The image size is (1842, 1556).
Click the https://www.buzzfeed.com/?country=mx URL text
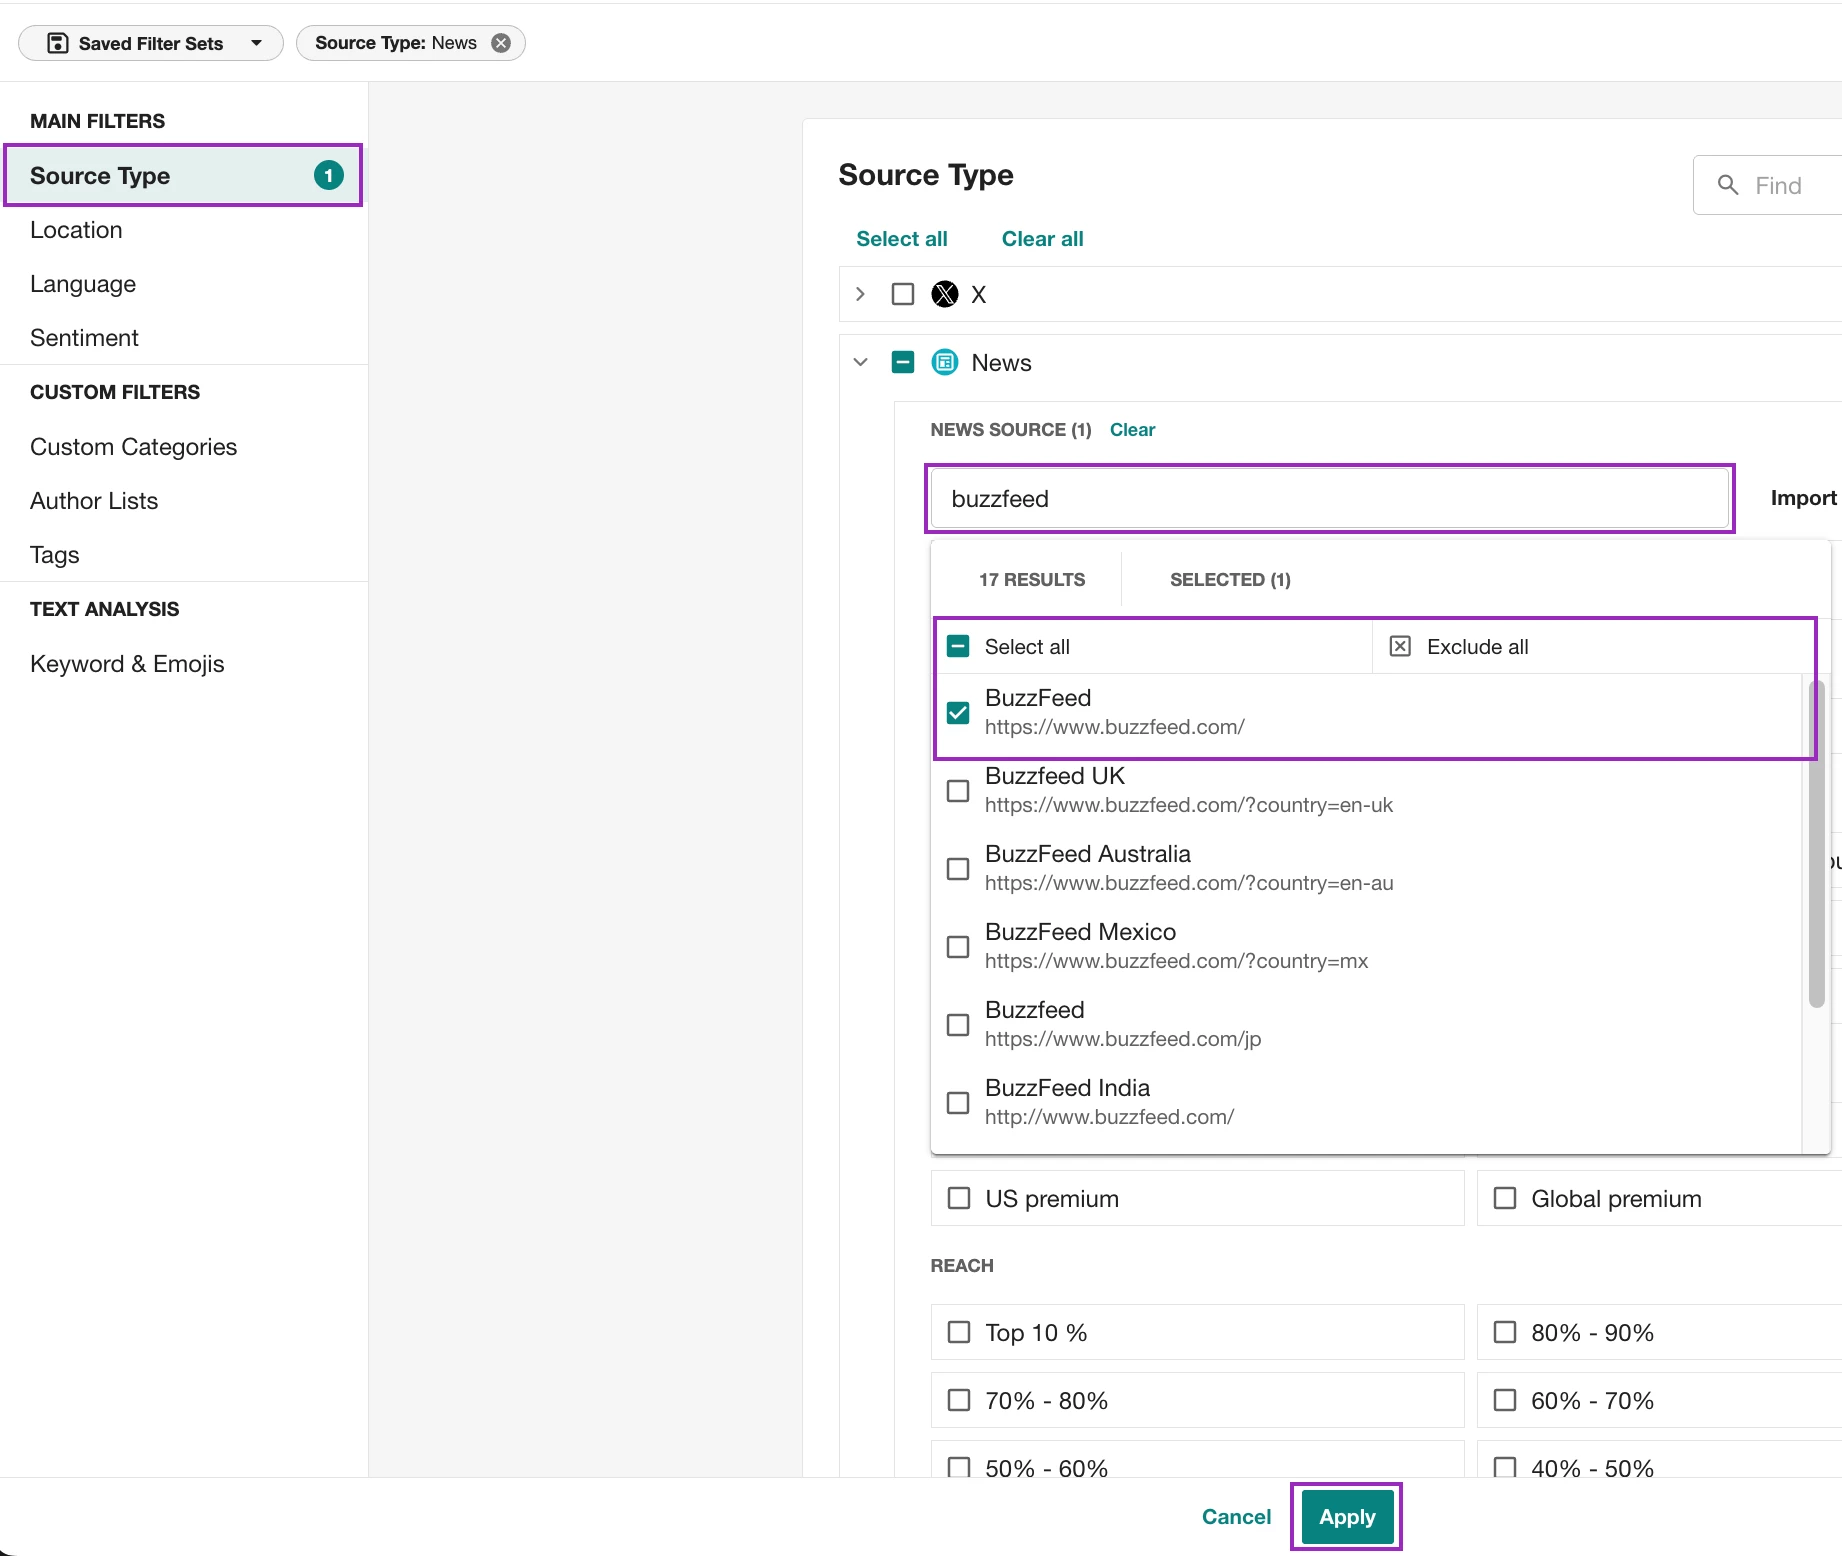pos(1176,961)
